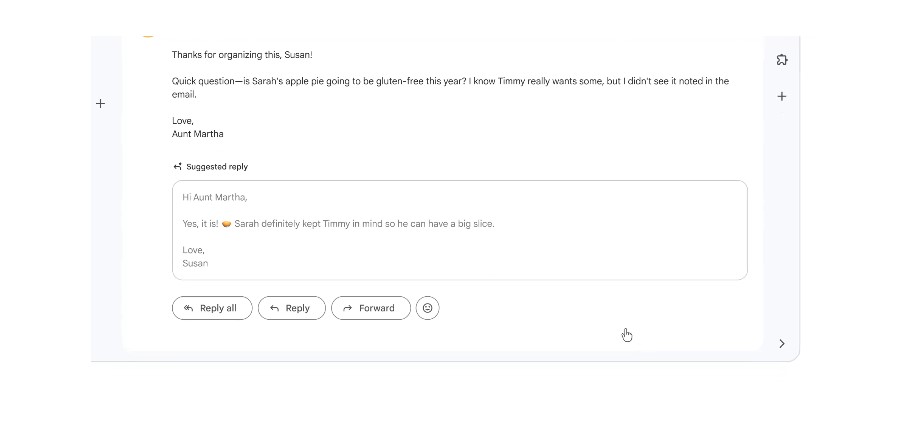Click the 'Aunt Martha' signature text
This screenshot has height=442, width=917.
pyautogui.click(x=198, y=134)
